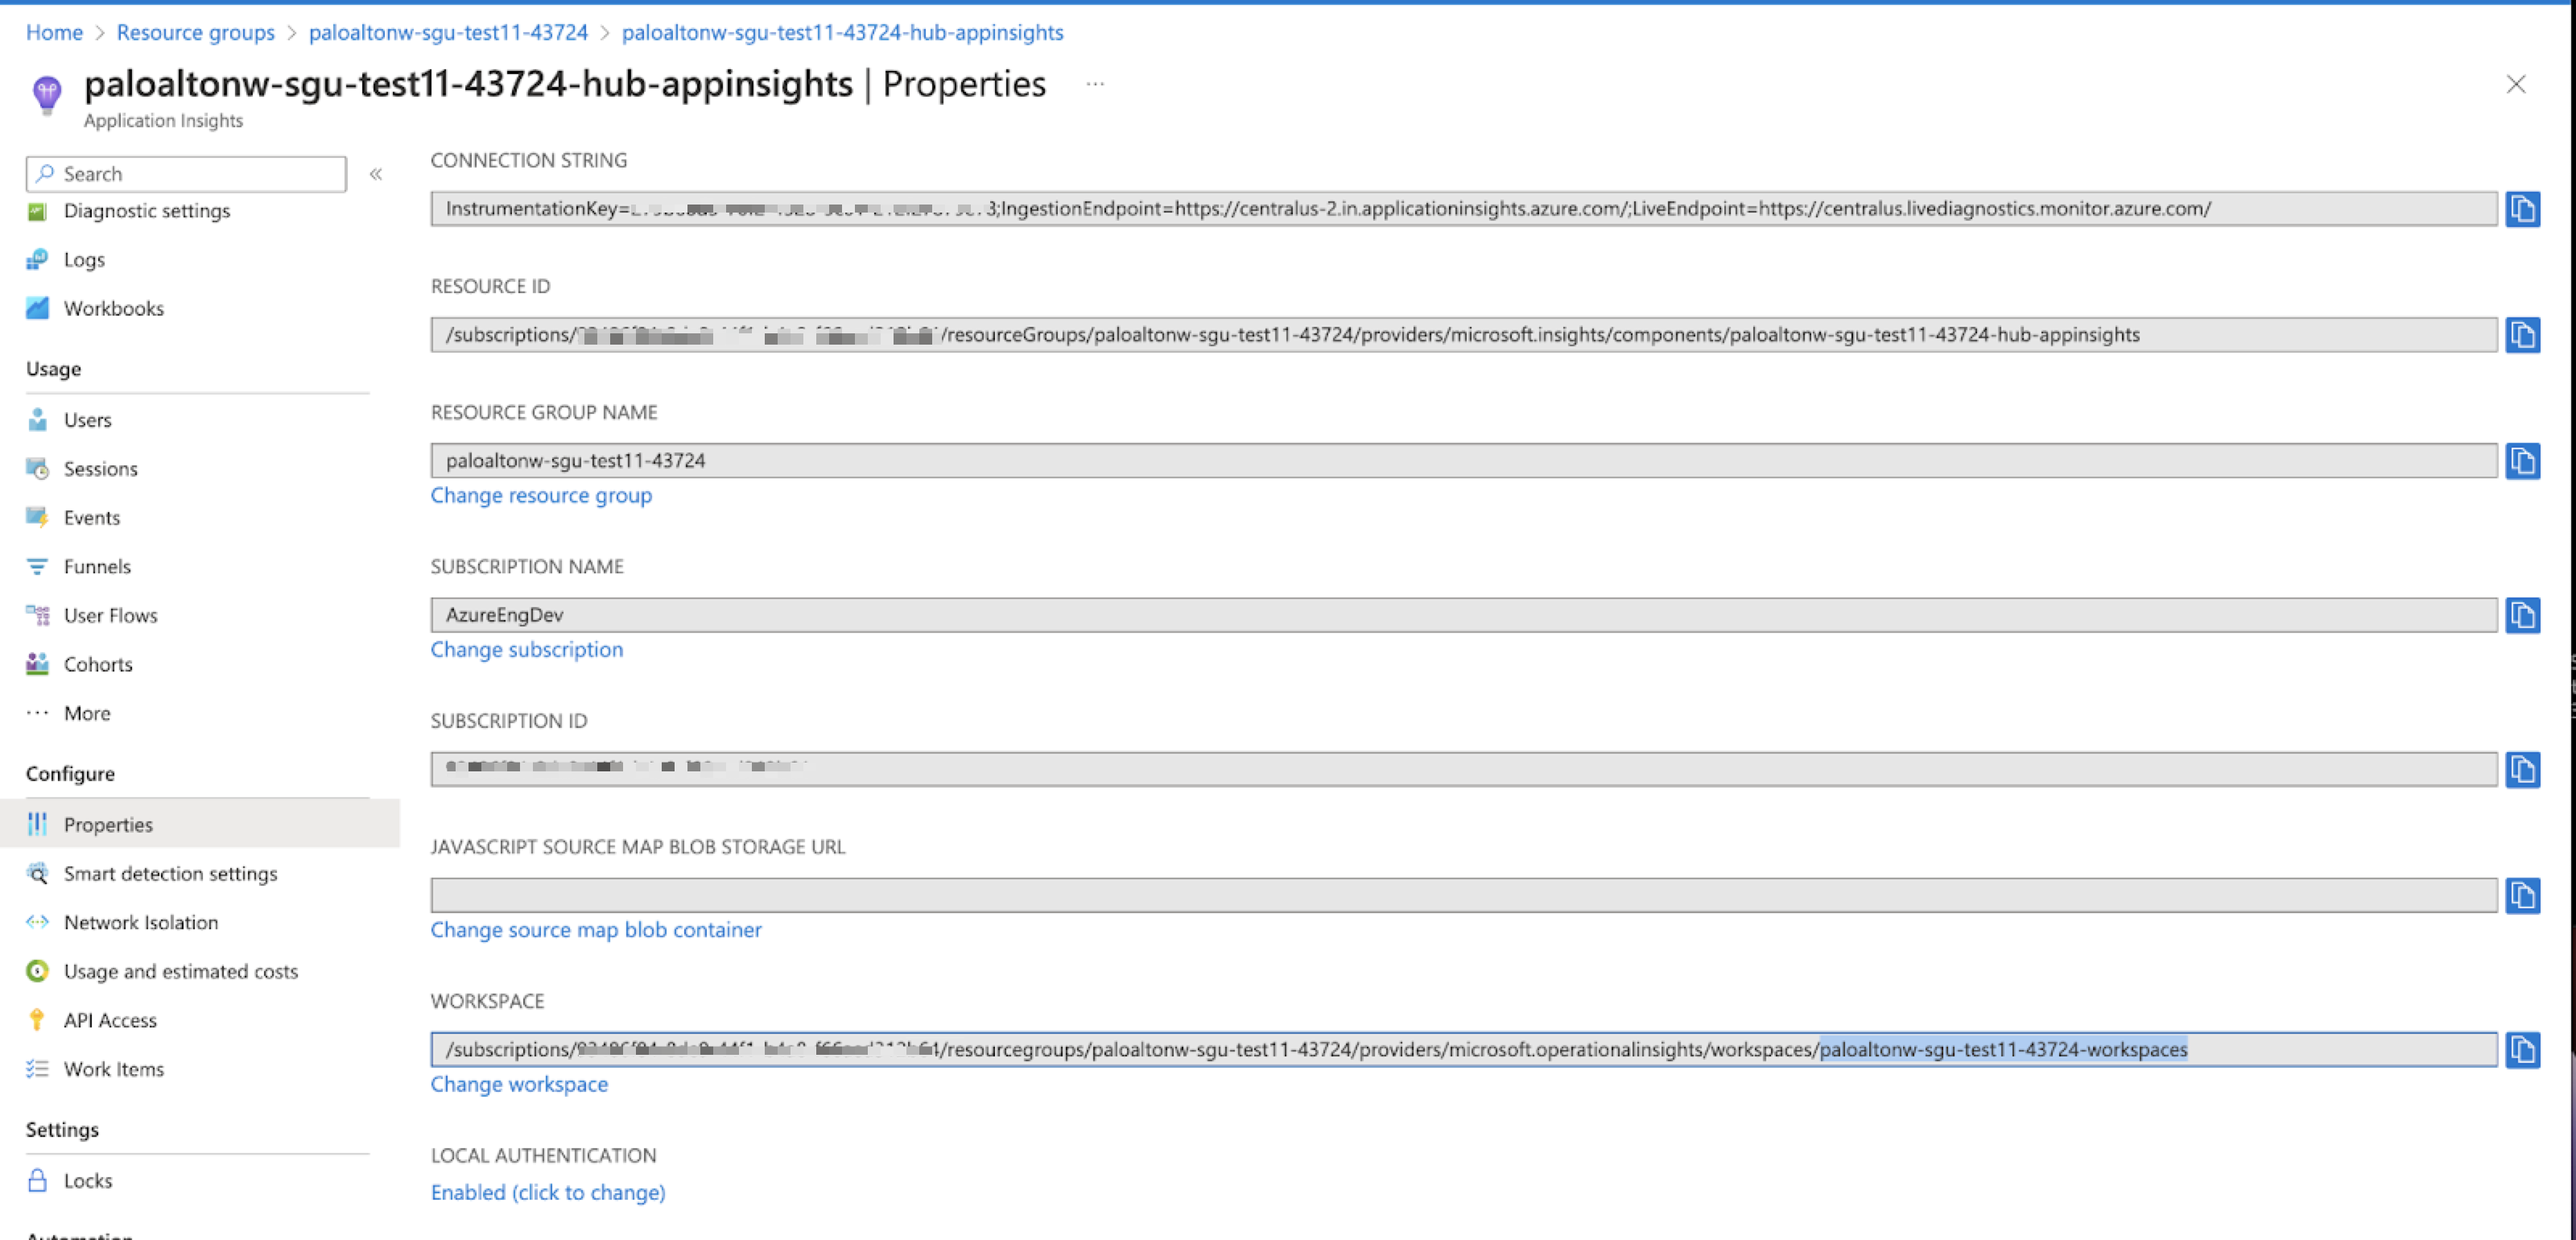
Task: Collapse the left navigation menu
Action: [x=376, y=174]
